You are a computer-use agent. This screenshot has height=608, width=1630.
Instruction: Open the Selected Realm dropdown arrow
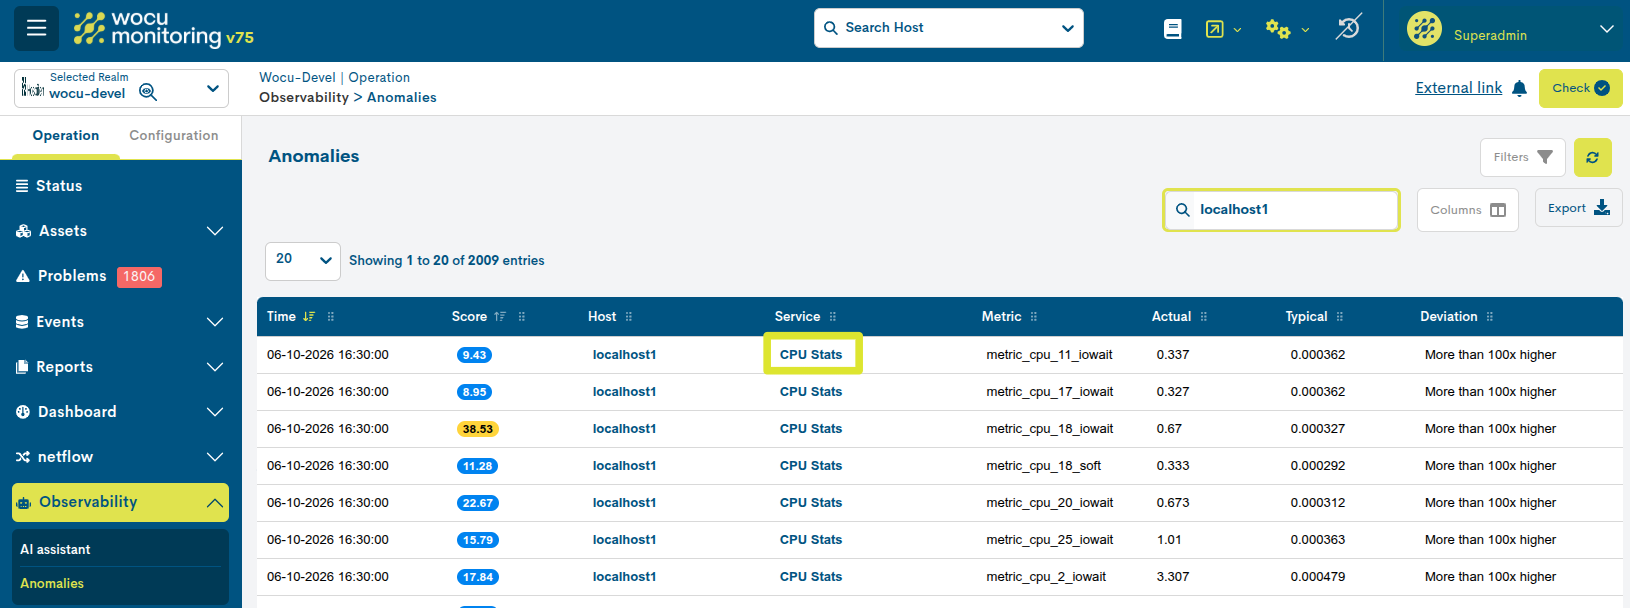point(213,89)
